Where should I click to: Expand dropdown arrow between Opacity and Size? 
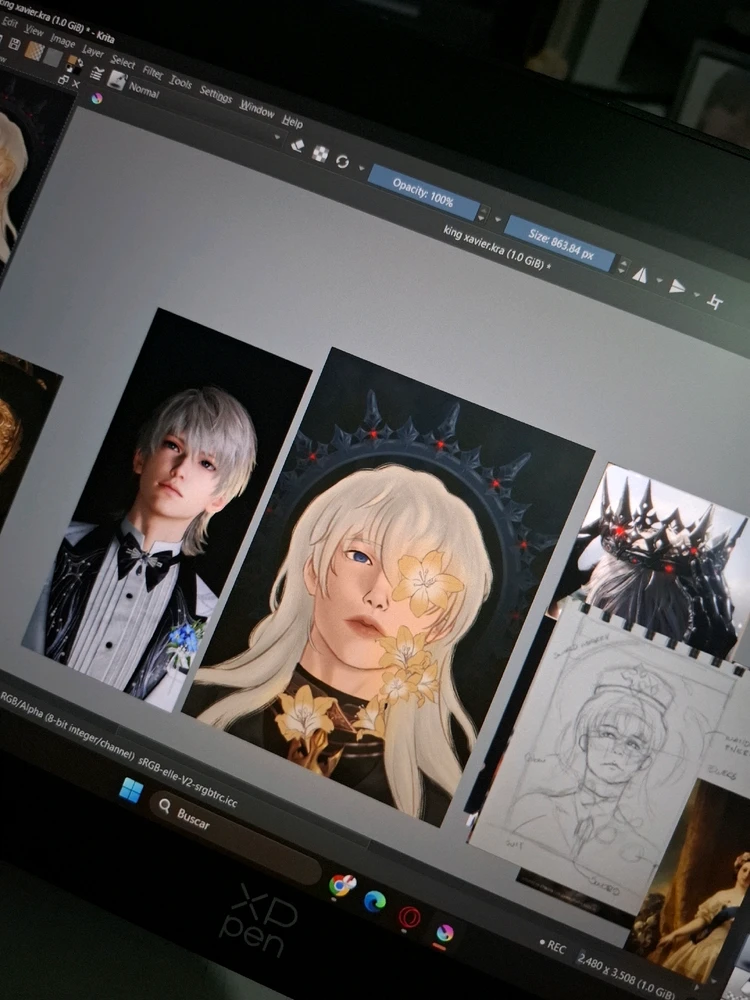497,219
